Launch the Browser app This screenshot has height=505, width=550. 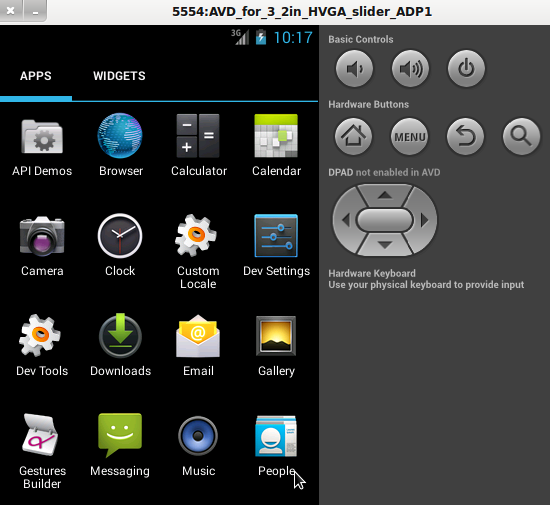[x=120, y=145]
